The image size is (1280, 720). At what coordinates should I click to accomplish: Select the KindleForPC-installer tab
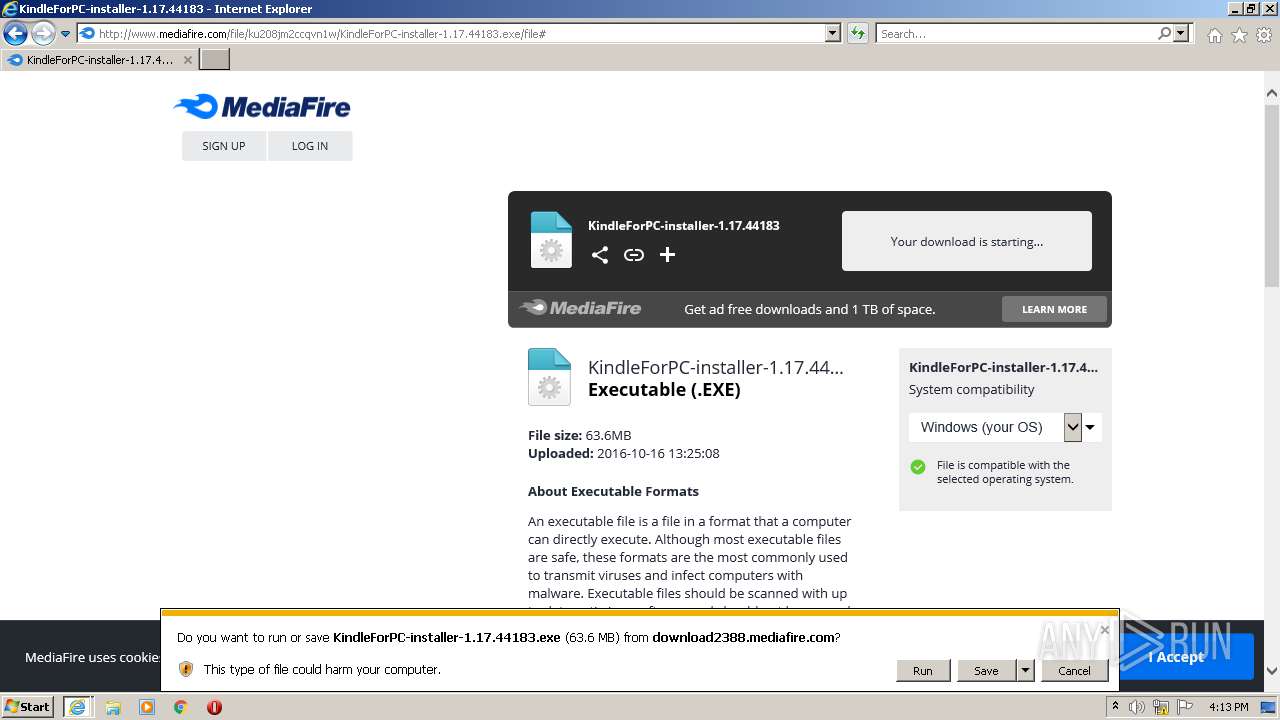(x=98, y=60)
